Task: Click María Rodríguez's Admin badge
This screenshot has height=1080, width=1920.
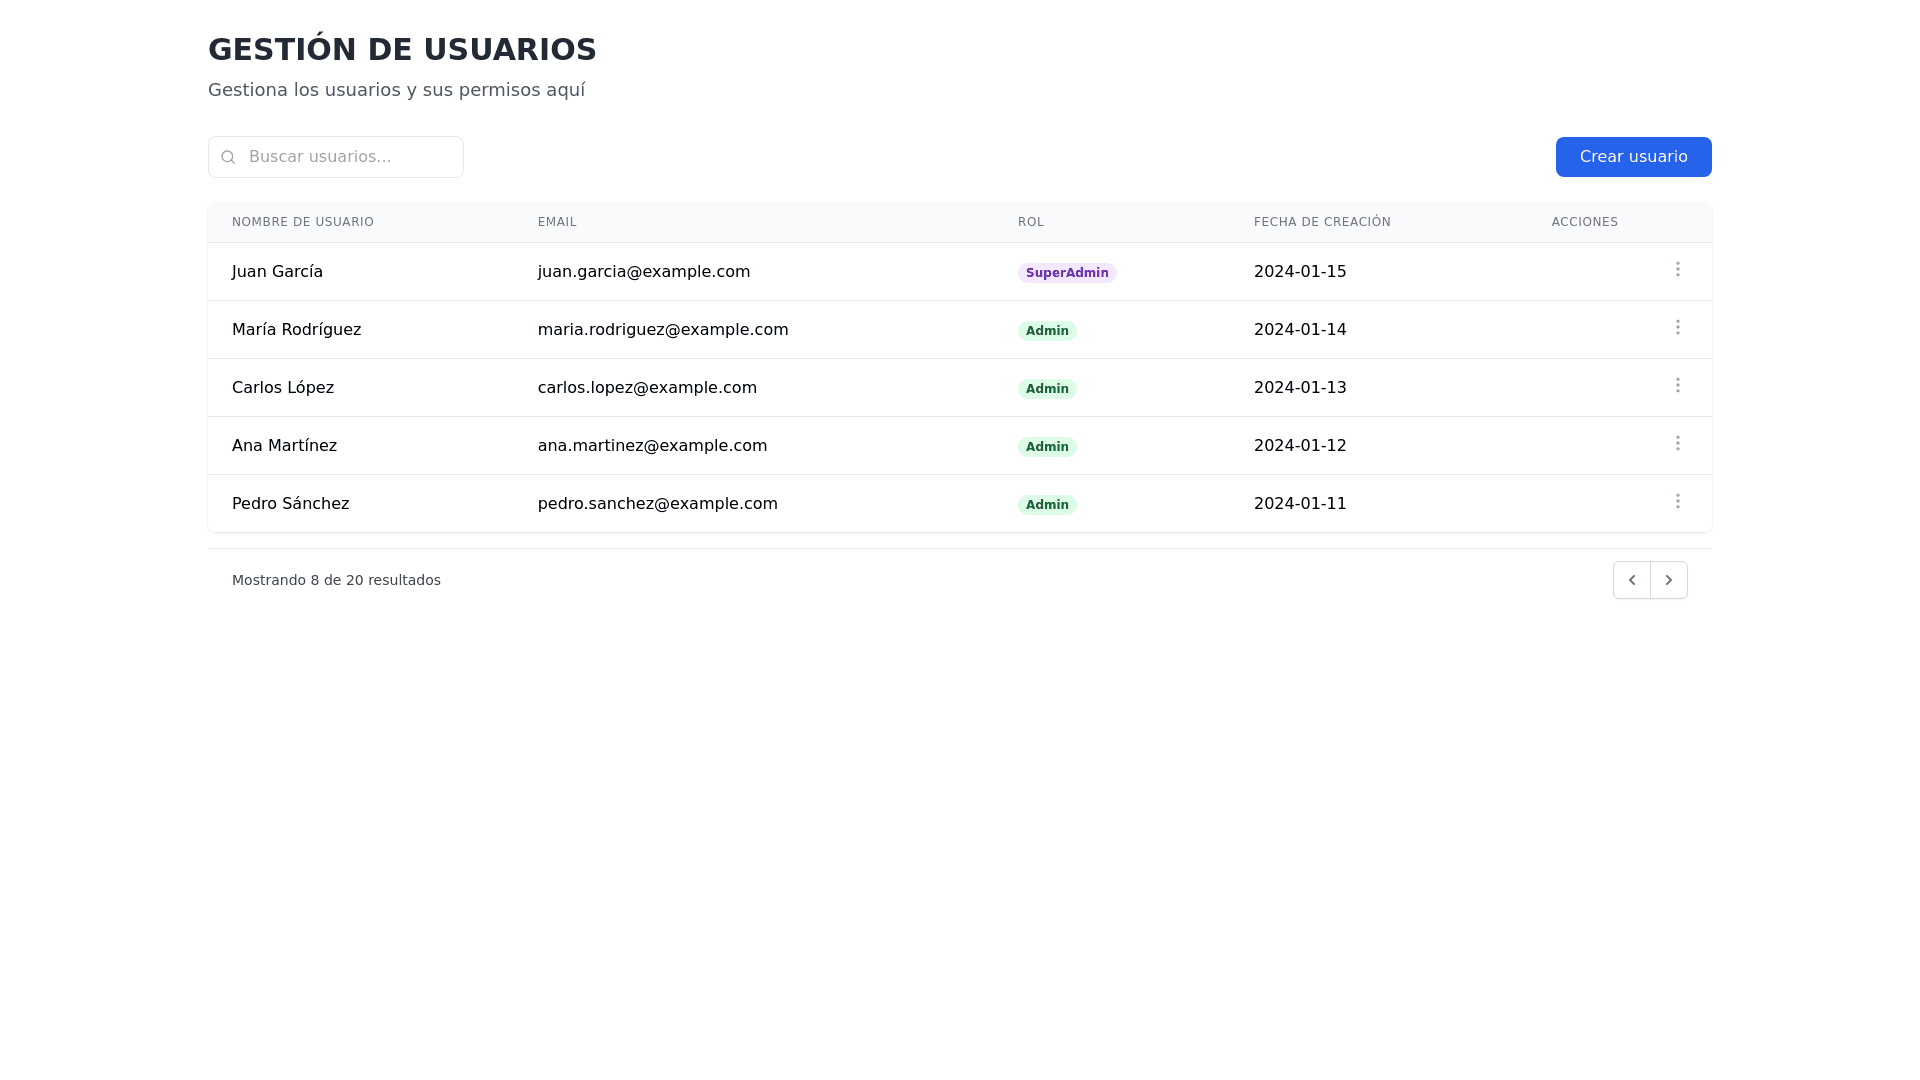Action: [x=1046, y=331]
